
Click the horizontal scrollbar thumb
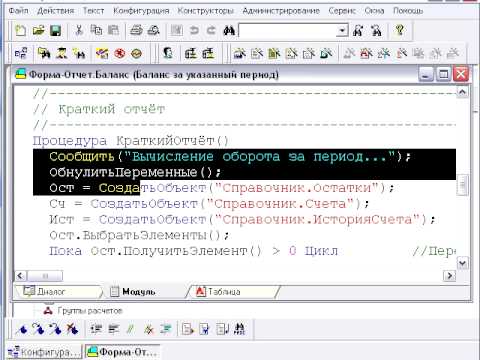point(45,276)
